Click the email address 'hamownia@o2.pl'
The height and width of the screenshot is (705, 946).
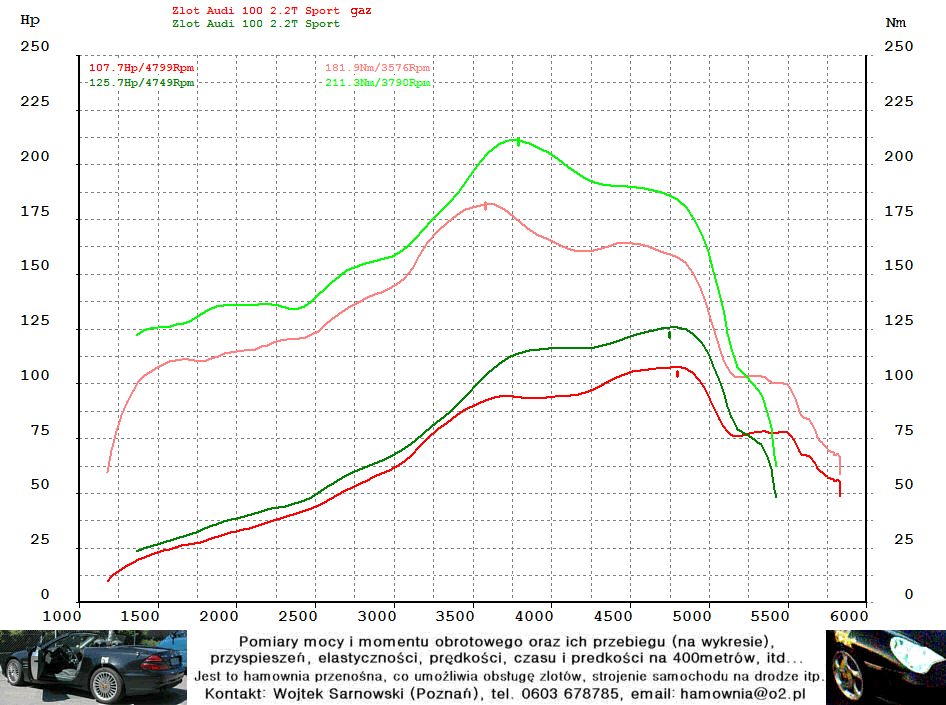[x=743, y=694]
